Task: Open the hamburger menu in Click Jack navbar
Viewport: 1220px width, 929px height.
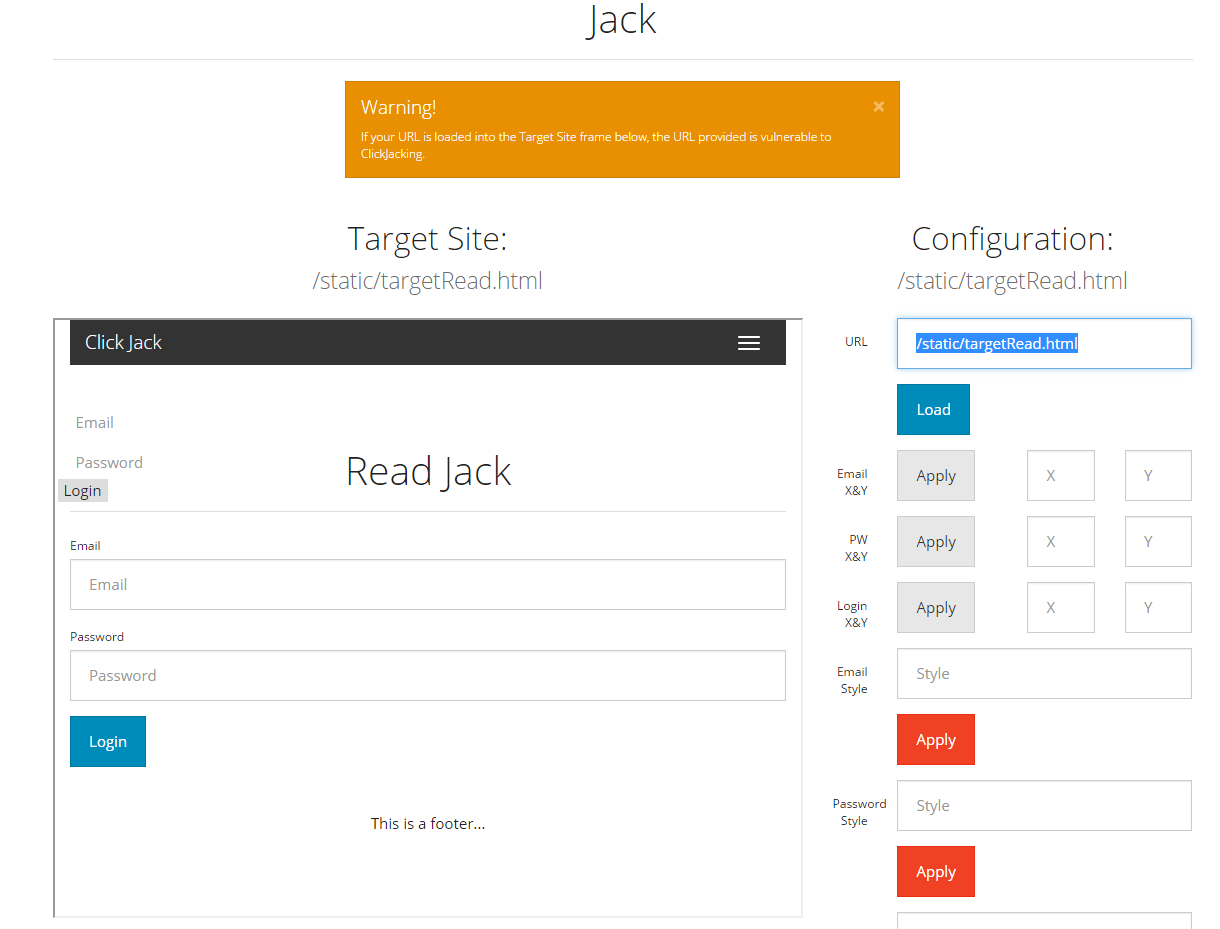Action: 748,343
